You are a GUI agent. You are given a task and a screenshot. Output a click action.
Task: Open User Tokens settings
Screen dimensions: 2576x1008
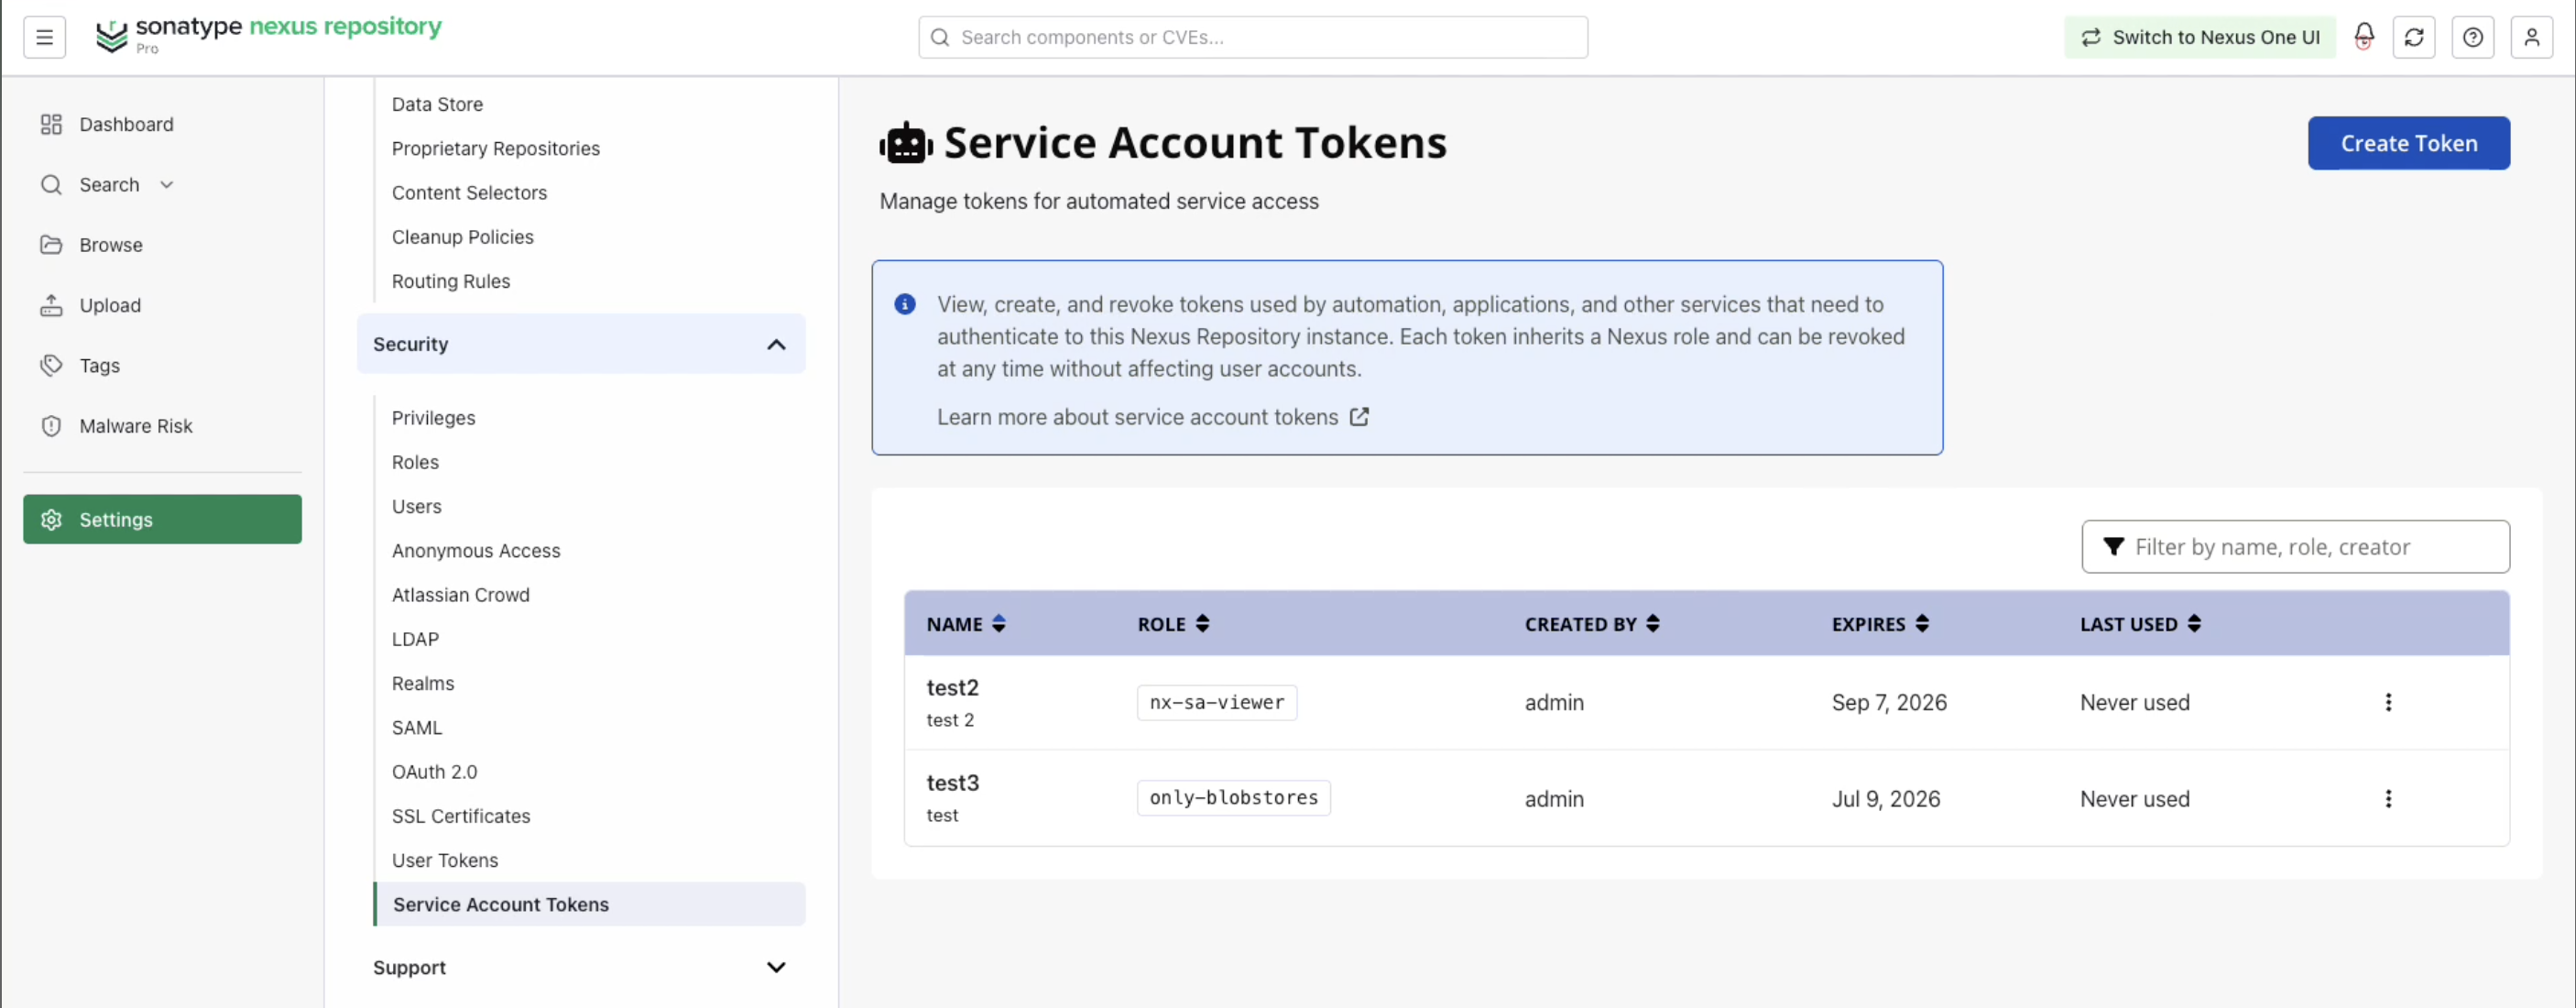[444, 860]
